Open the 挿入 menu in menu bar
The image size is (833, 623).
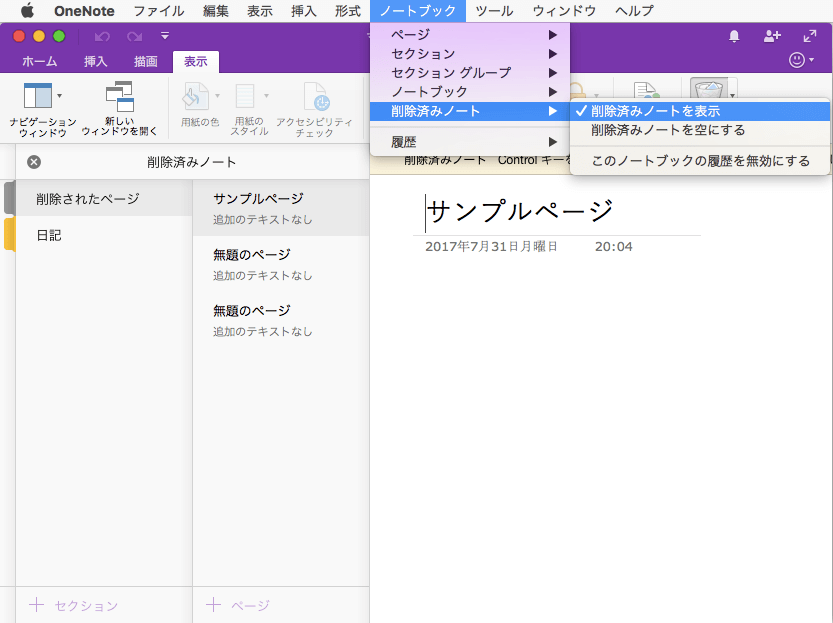click(304, 11)
